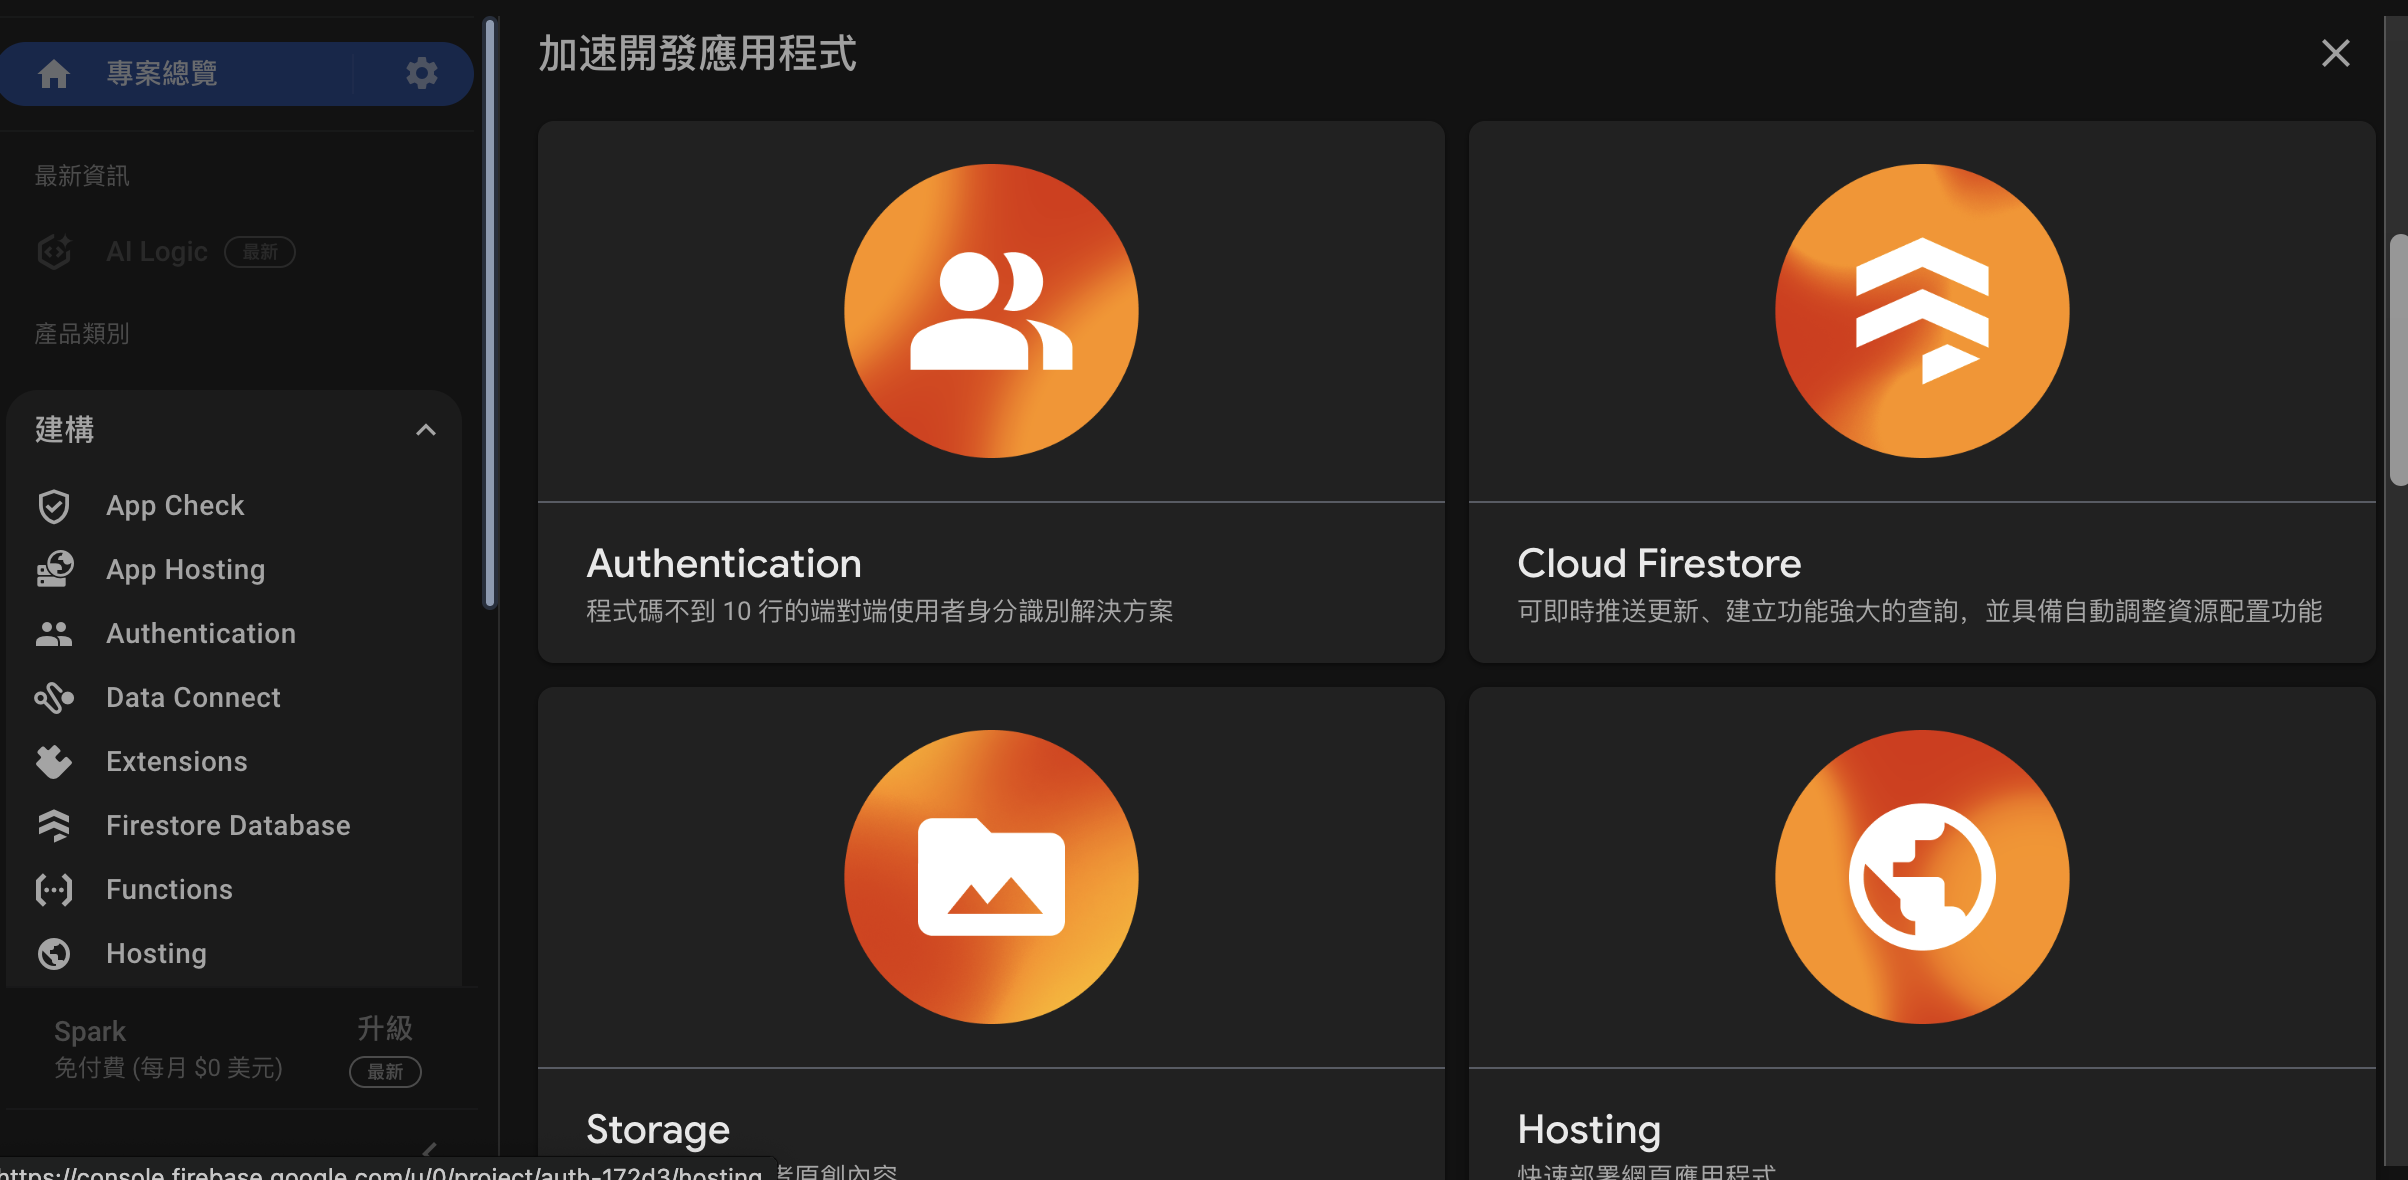2408x1180 pixels.
Task: Click the AI Logic sparkle icon
Action: (54, 252)
